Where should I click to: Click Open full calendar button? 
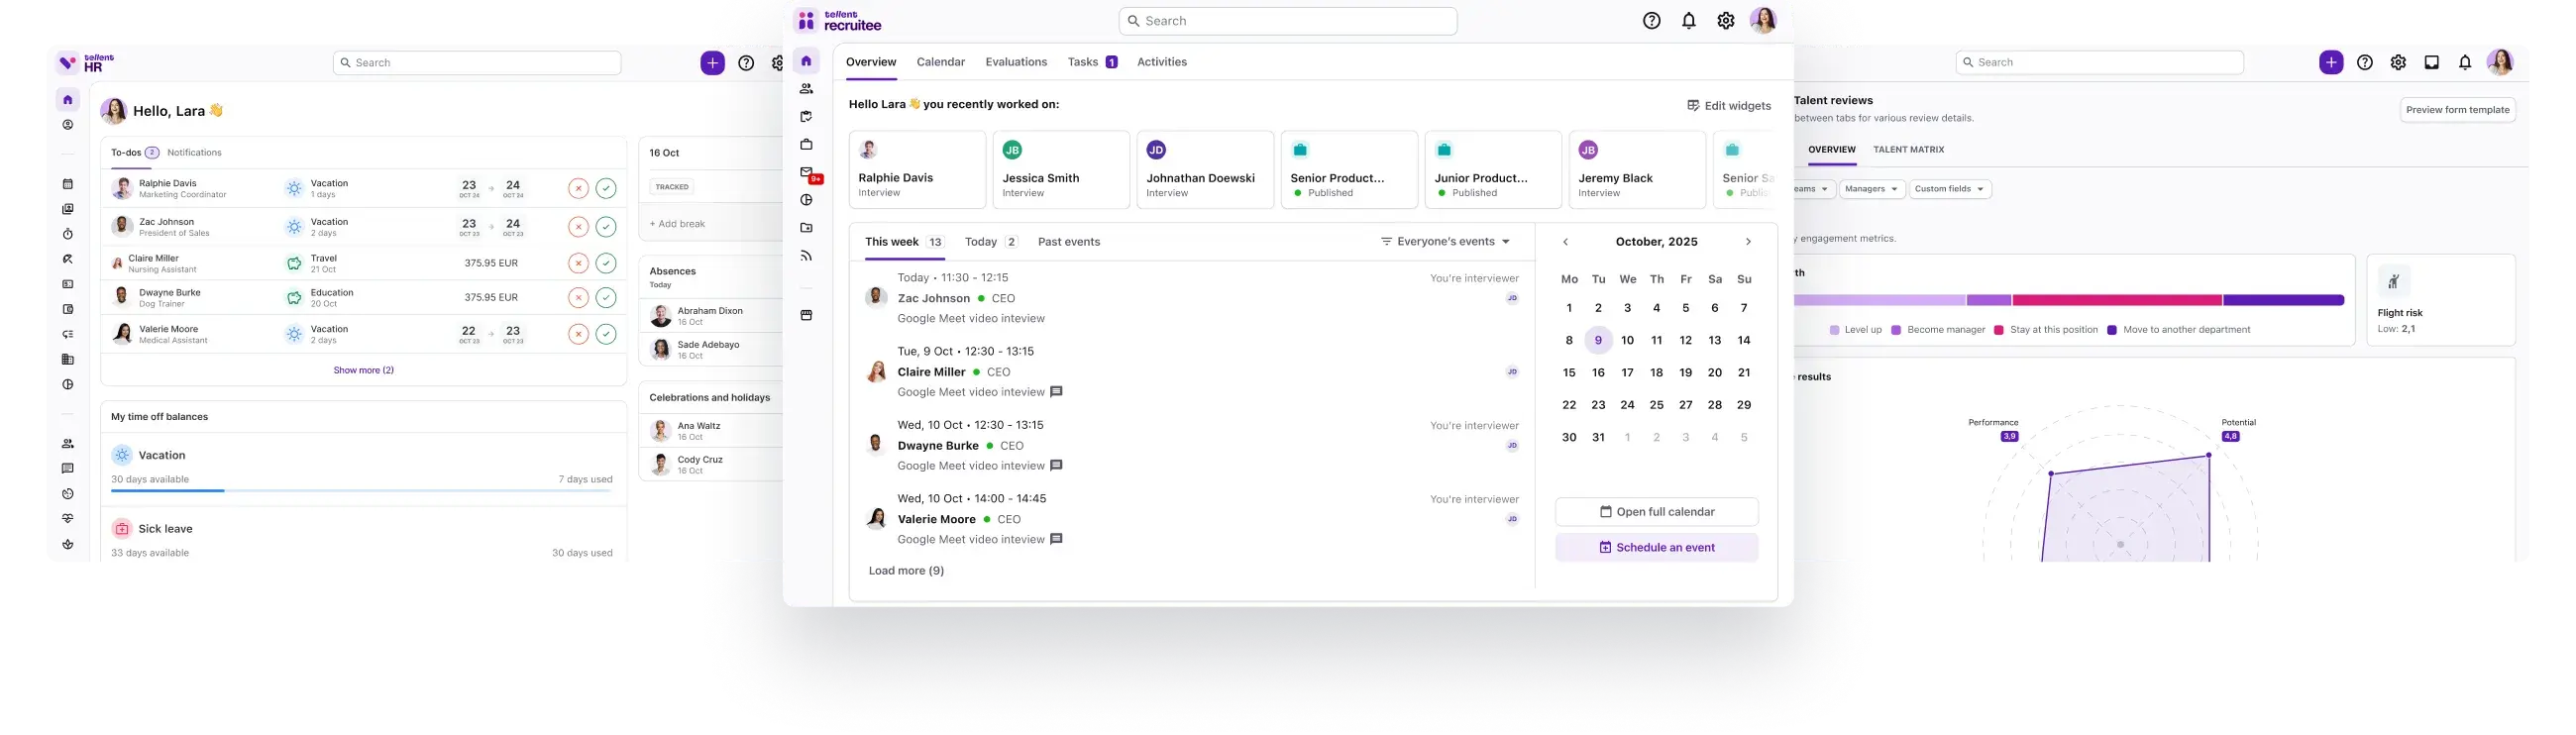(x=1657, y=512)
